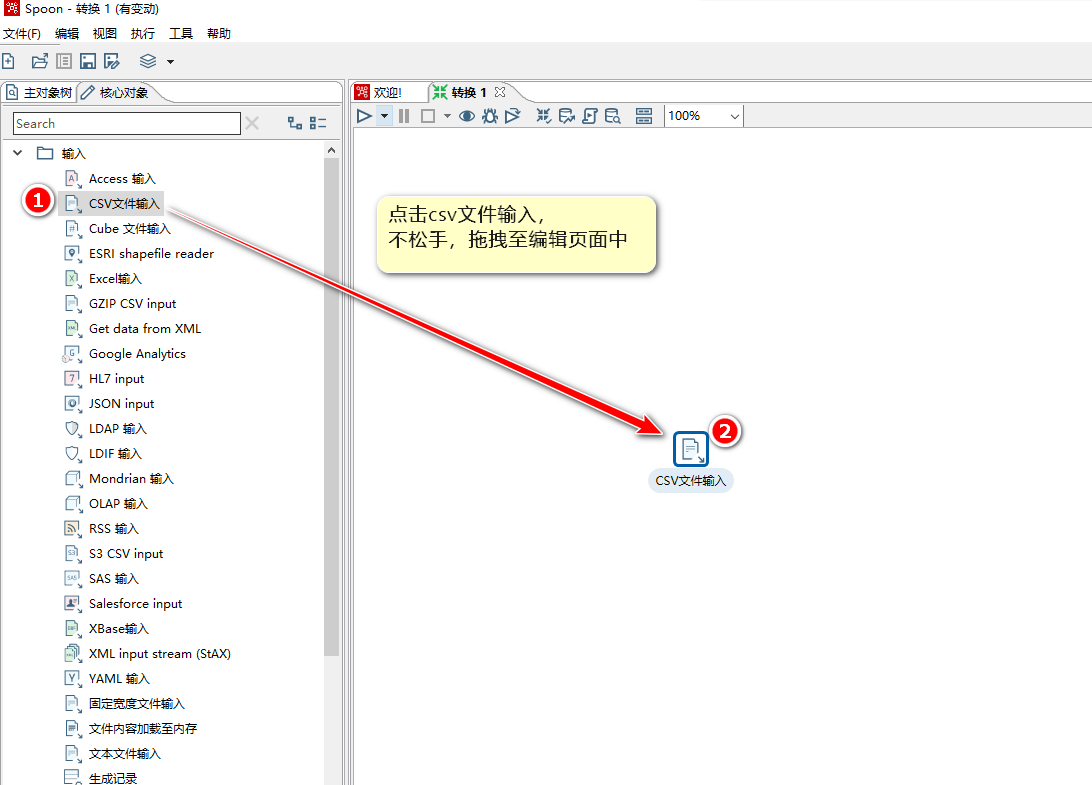The image size is (1092, 785).
Task: Click the Explore repository toolbar icon
Action: point(63,61)
